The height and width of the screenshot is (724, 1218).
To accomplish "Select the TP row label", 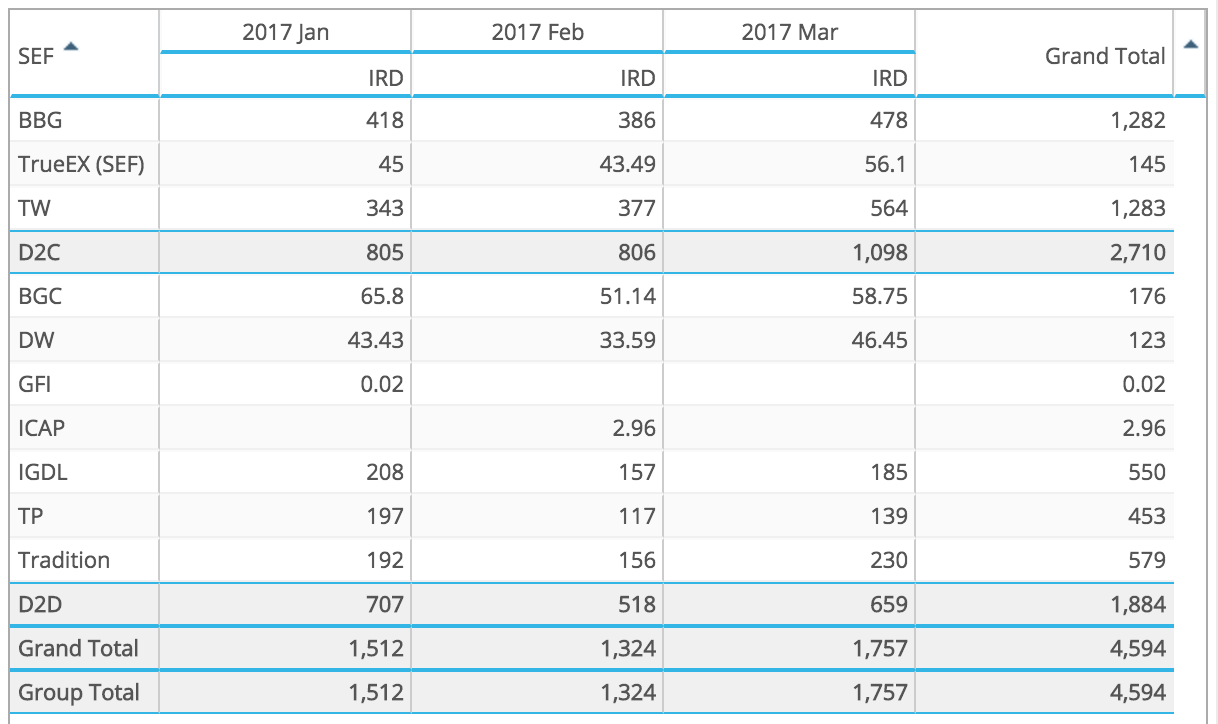I will point(31,516).
